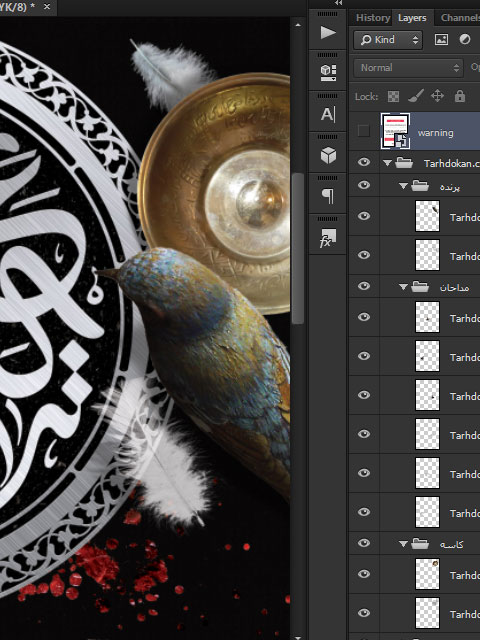Screen dimensions: 480x640
Task: Hide the first layer in کاسه group
Action: pos(364,574)
